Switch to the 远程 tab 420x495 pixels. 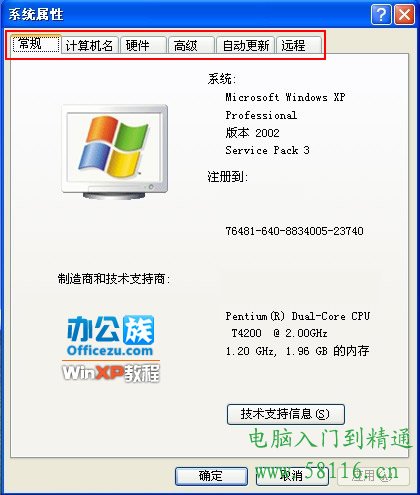299,45
